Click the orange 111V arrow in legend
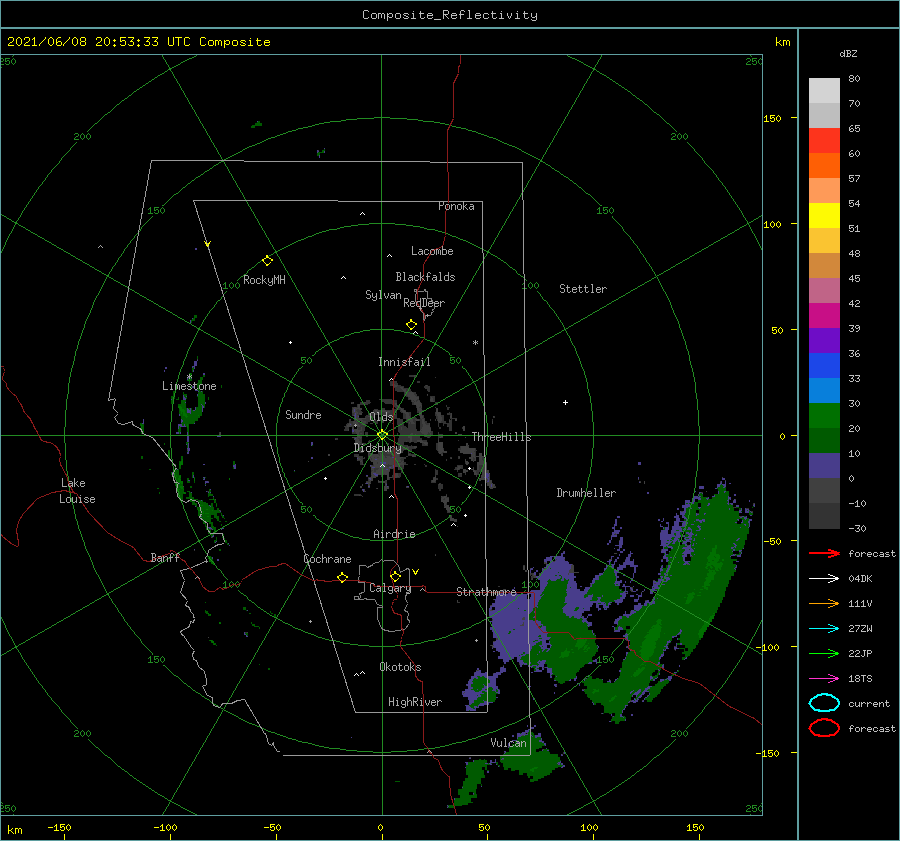This screenshot has height=841, width=900. click(x=824, y=603)
